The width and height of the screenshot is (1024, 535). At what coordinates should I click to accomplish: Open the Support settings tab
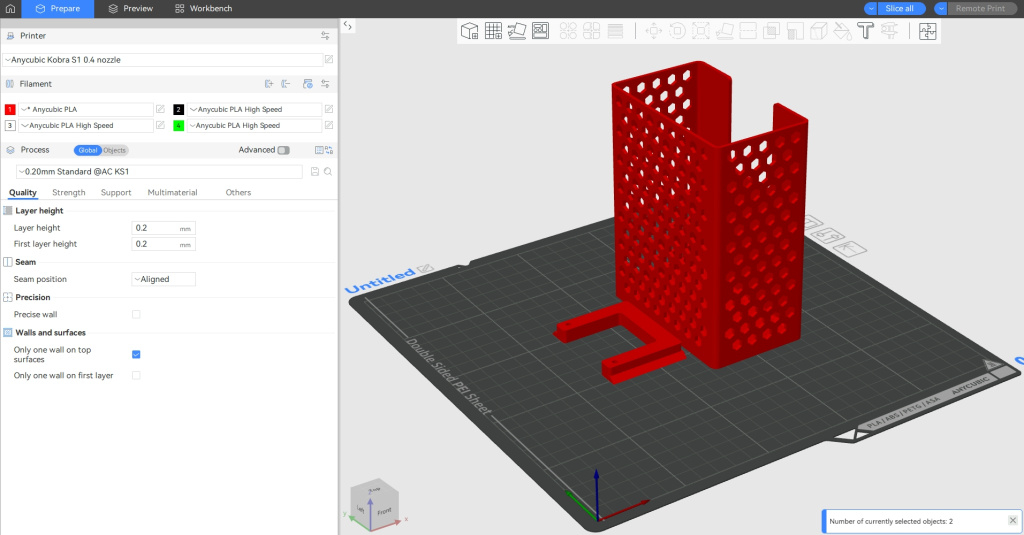pos(116,193)
